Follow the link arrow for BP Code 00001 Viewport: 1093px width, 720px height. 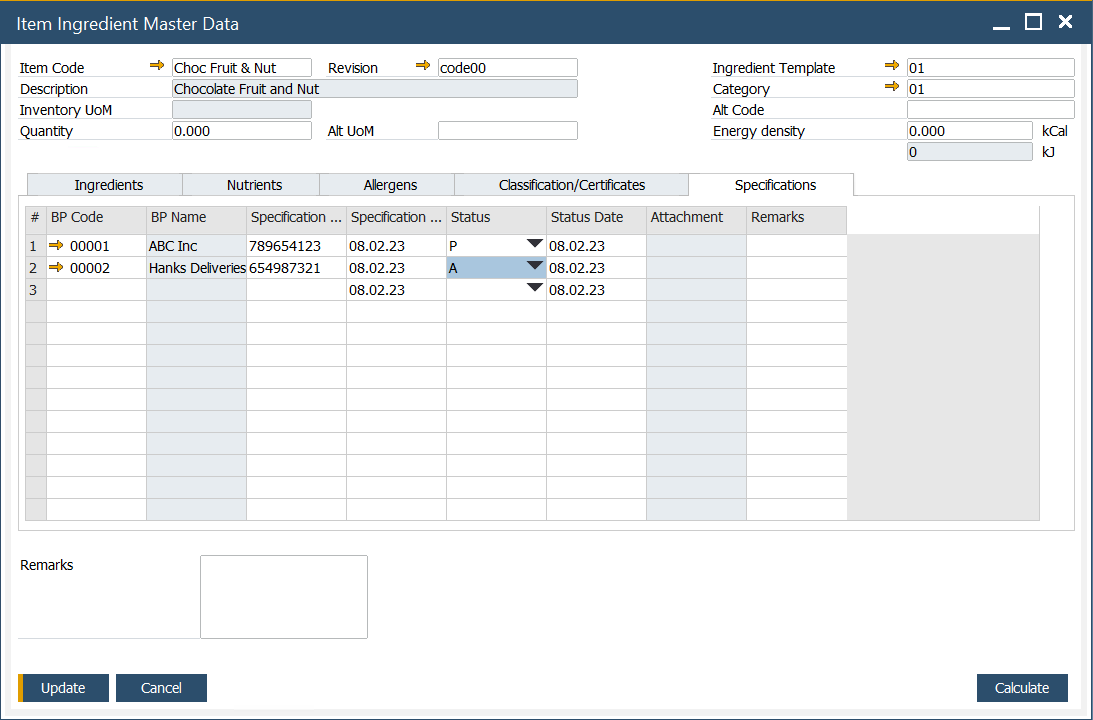56,245
